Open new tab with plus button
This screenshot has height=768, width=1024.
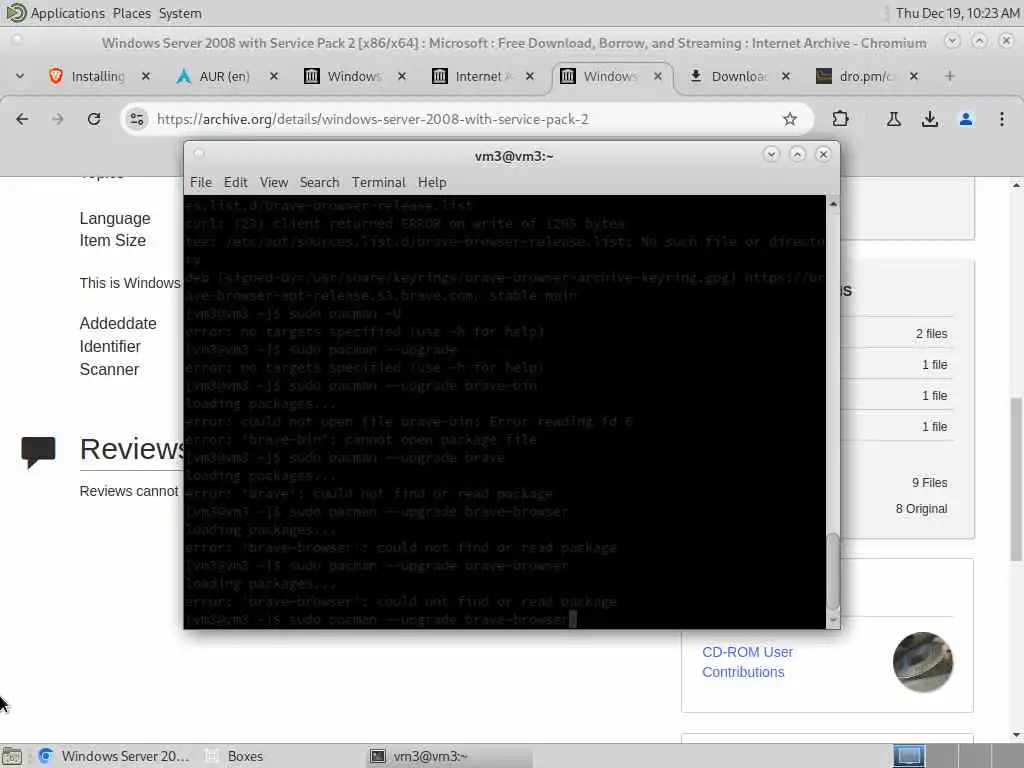coord(950,76)
